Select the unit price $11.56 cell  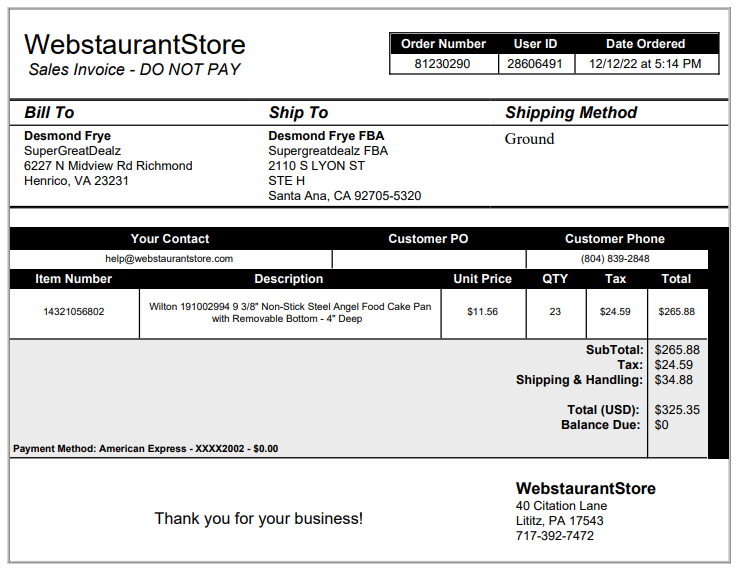483,312
